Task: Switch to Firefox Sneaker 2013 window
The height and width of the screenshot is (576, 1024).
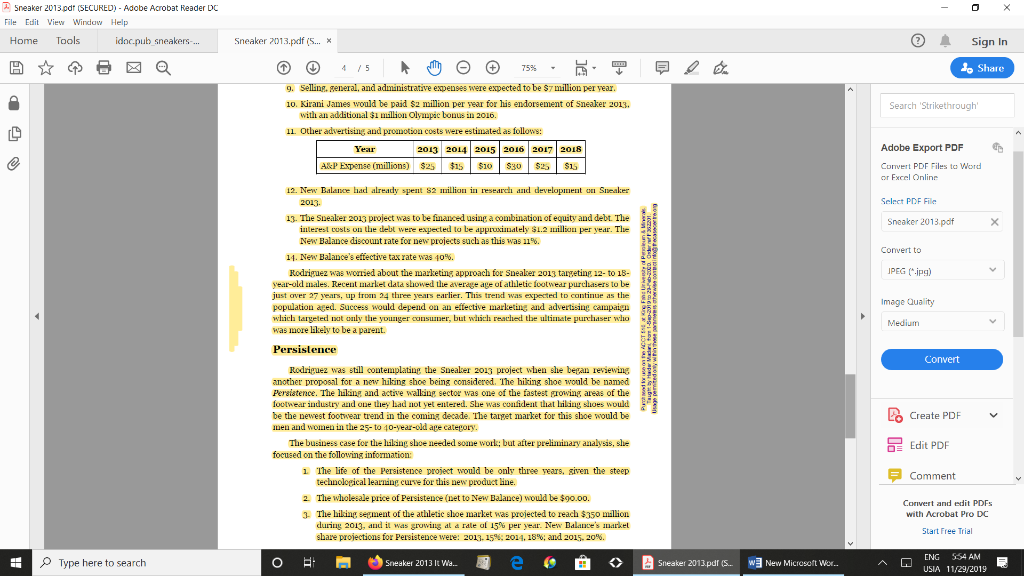Action: [415, 562]
